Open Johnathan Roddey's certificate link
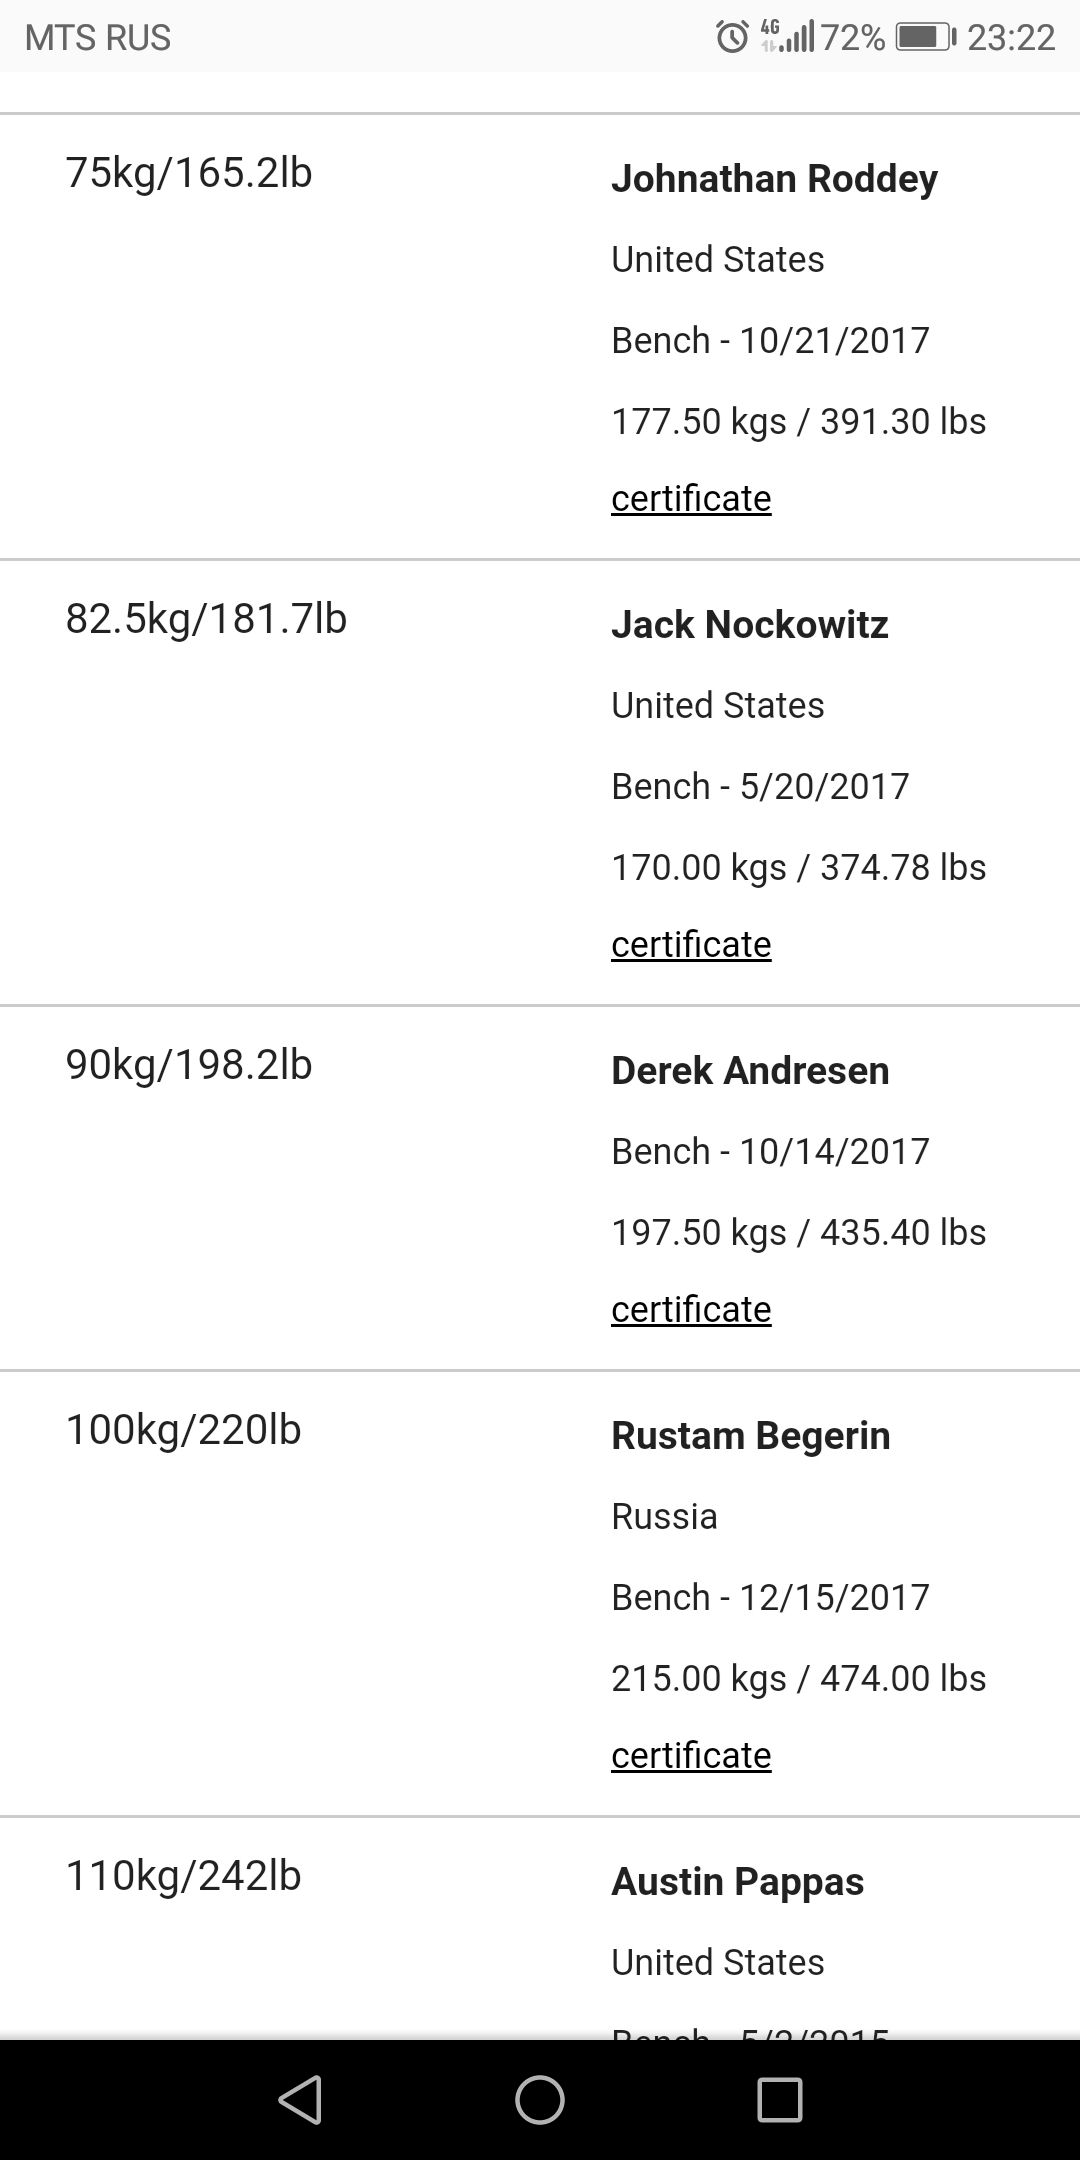The image size is (1080, 2160). pyautogui.click(x=691, y=498)
